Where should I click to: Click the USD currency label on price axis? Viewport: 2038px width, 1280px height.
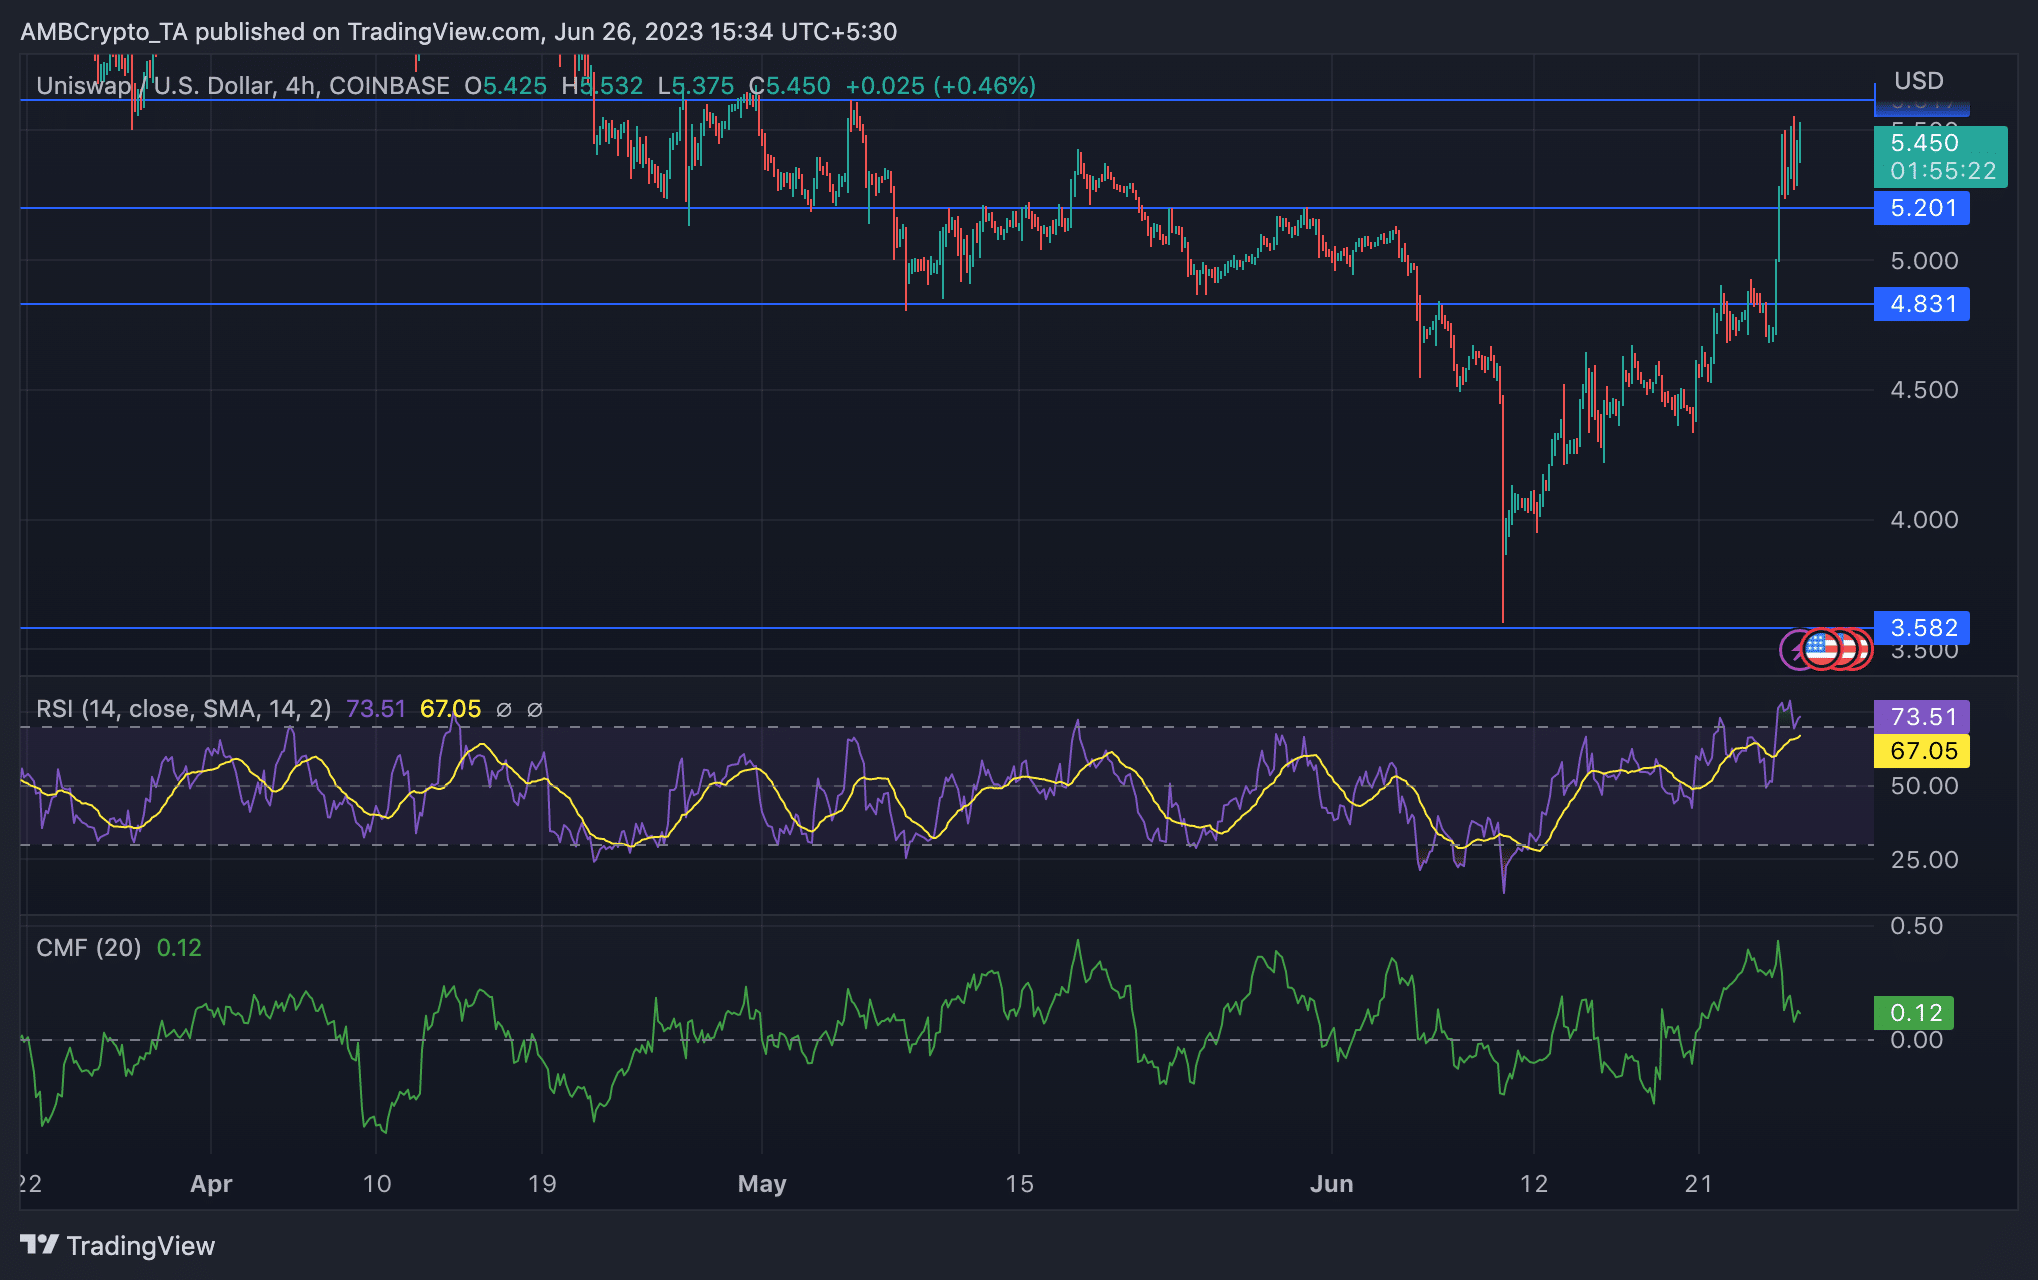point(1919,81)
